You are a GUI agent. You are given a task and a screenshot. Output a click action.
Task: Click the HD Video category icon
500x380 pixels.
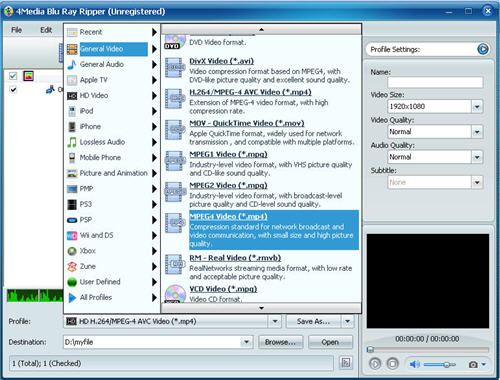coord(72,96)
